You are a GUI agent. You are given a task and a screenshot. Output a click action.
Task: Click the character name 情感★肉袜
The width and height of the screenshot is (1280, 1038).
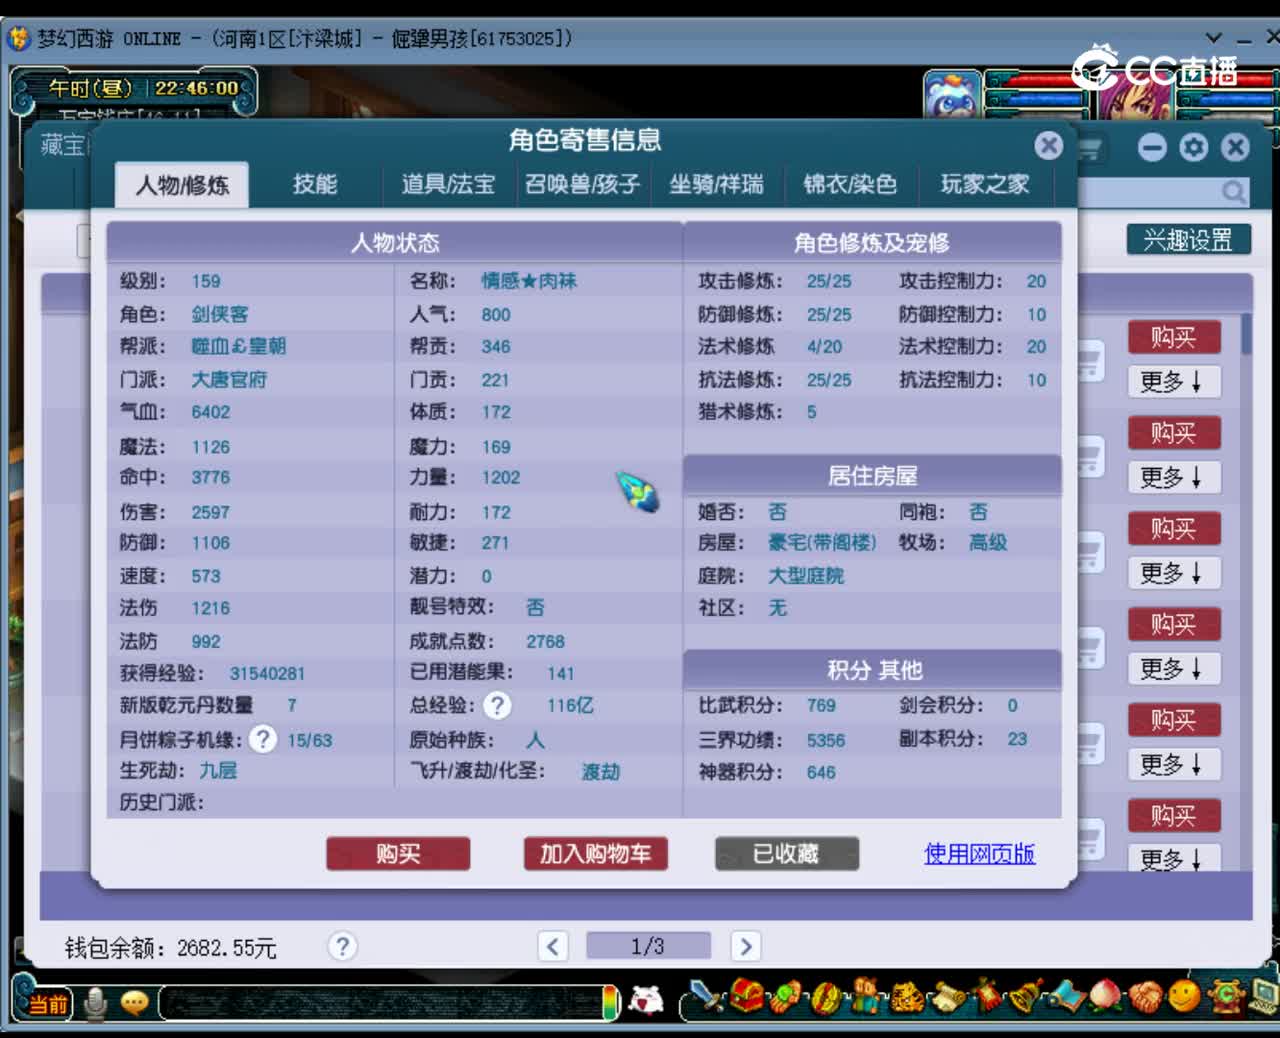(x=529, y=281)
